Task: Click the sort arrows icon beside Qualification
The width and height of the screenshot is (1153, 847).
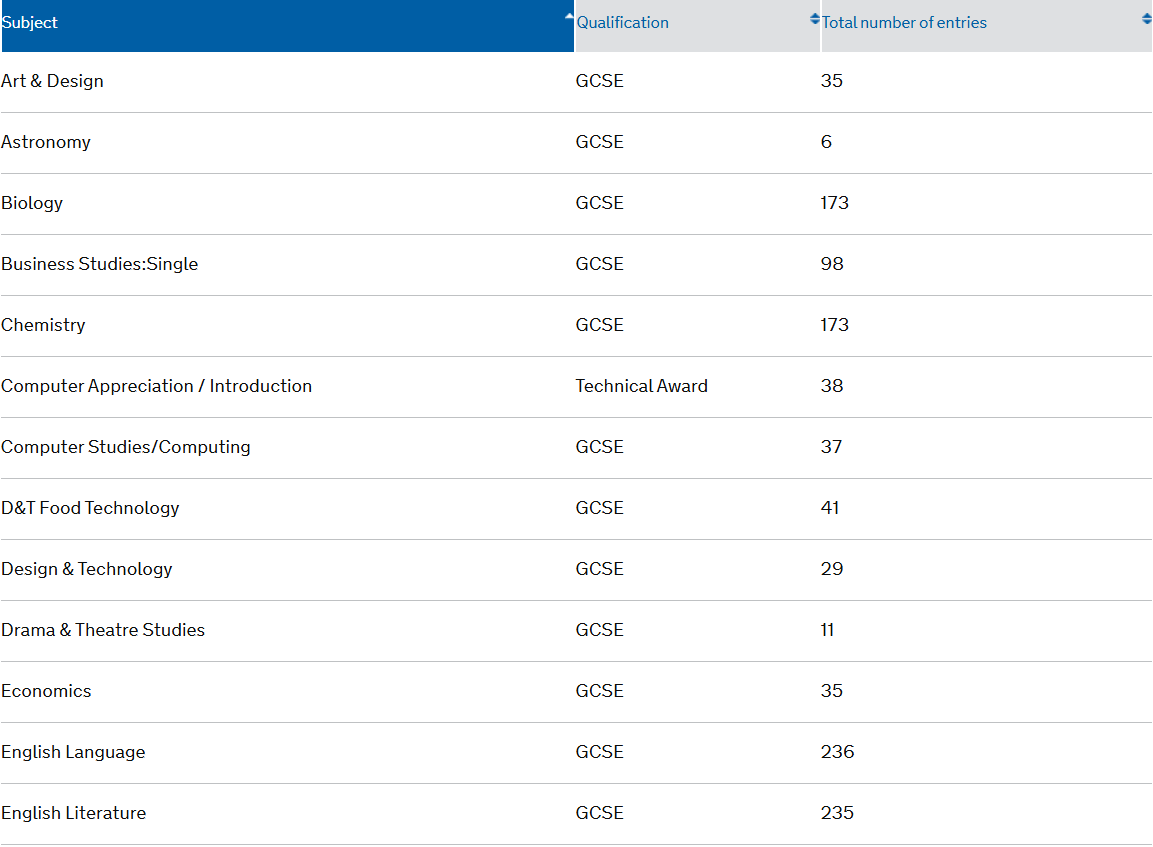Action: [x=814, y=19]
